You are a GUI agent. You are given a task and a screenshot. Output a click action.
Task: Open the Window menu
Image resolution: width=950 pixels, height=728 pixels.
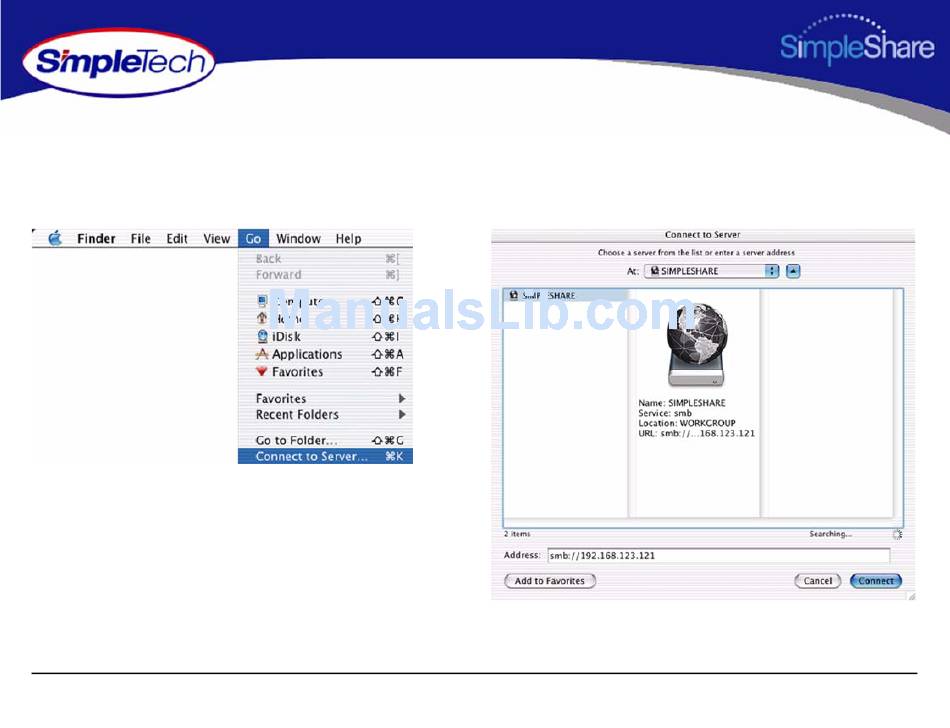click(298, 239)
